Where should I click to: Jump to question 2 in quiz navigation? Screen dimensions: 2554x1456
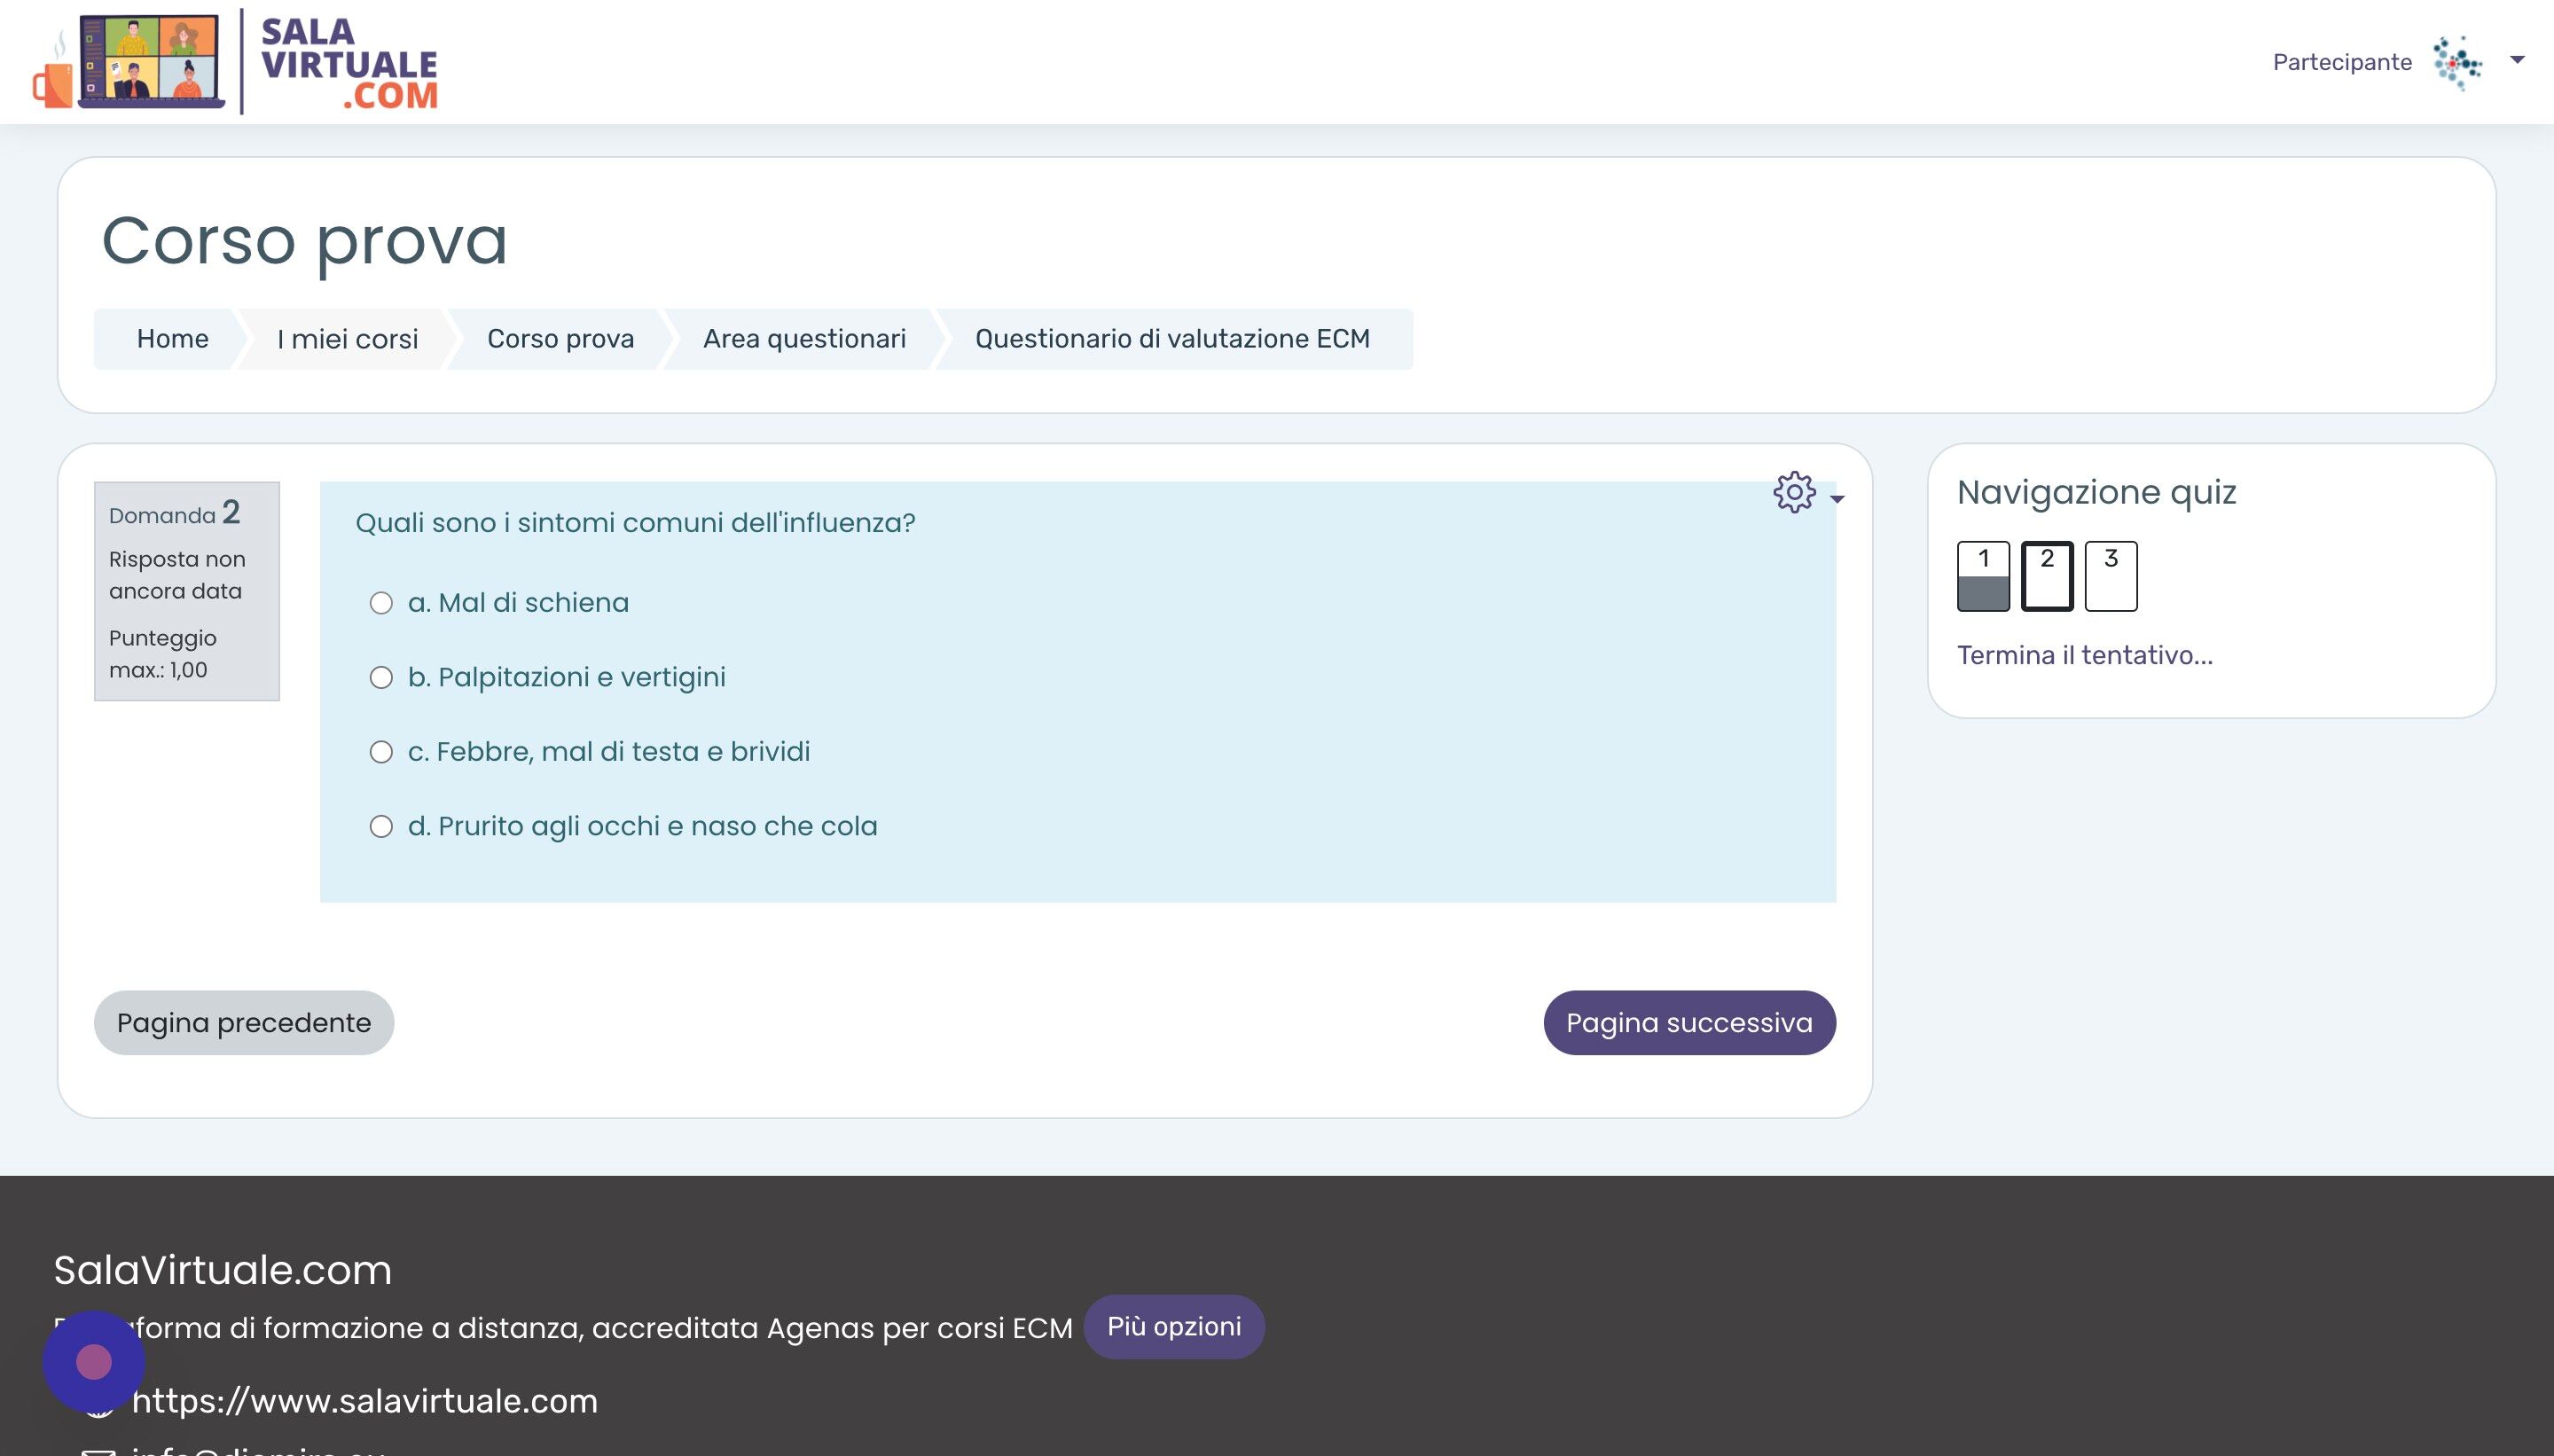click(2047, 576)
